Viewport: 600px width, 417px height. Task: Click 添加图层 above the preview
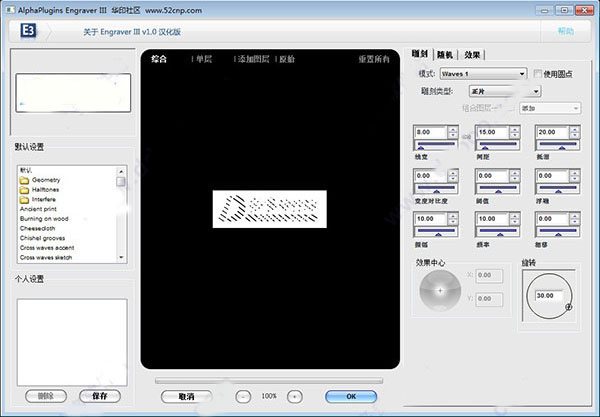pos(253,59)
